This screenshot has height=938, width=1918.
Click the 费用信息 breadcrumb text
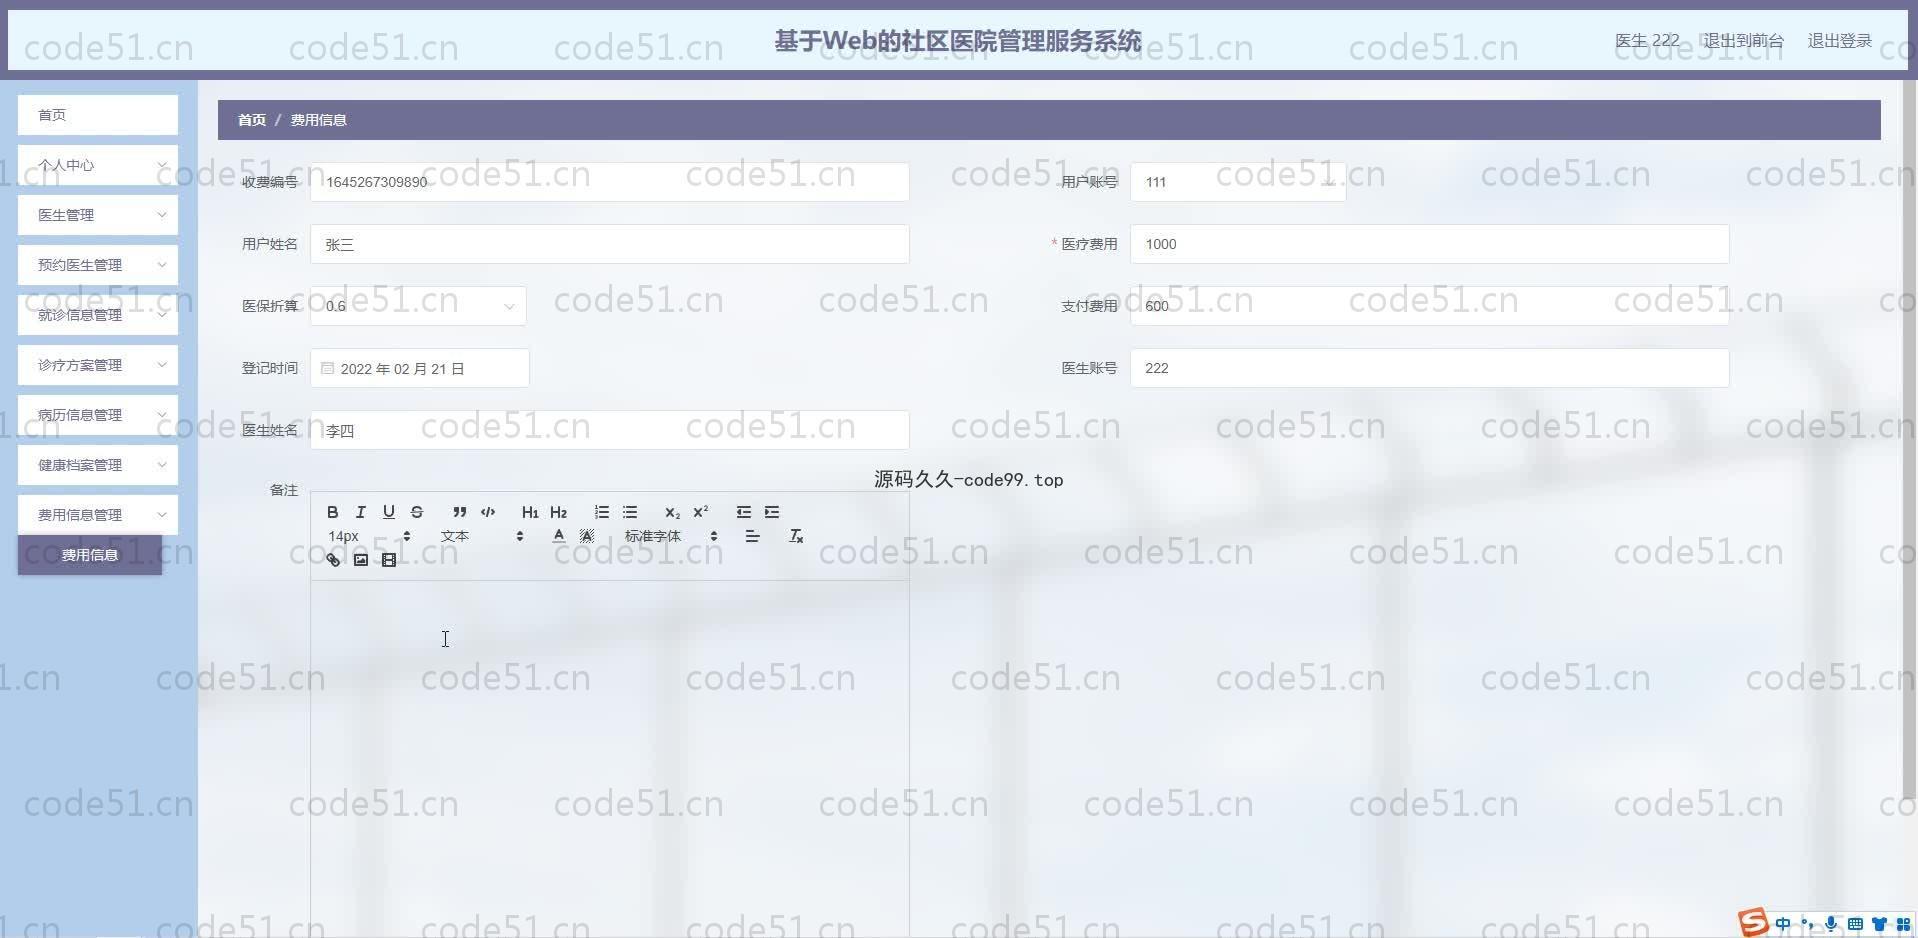tap(318, 120)
